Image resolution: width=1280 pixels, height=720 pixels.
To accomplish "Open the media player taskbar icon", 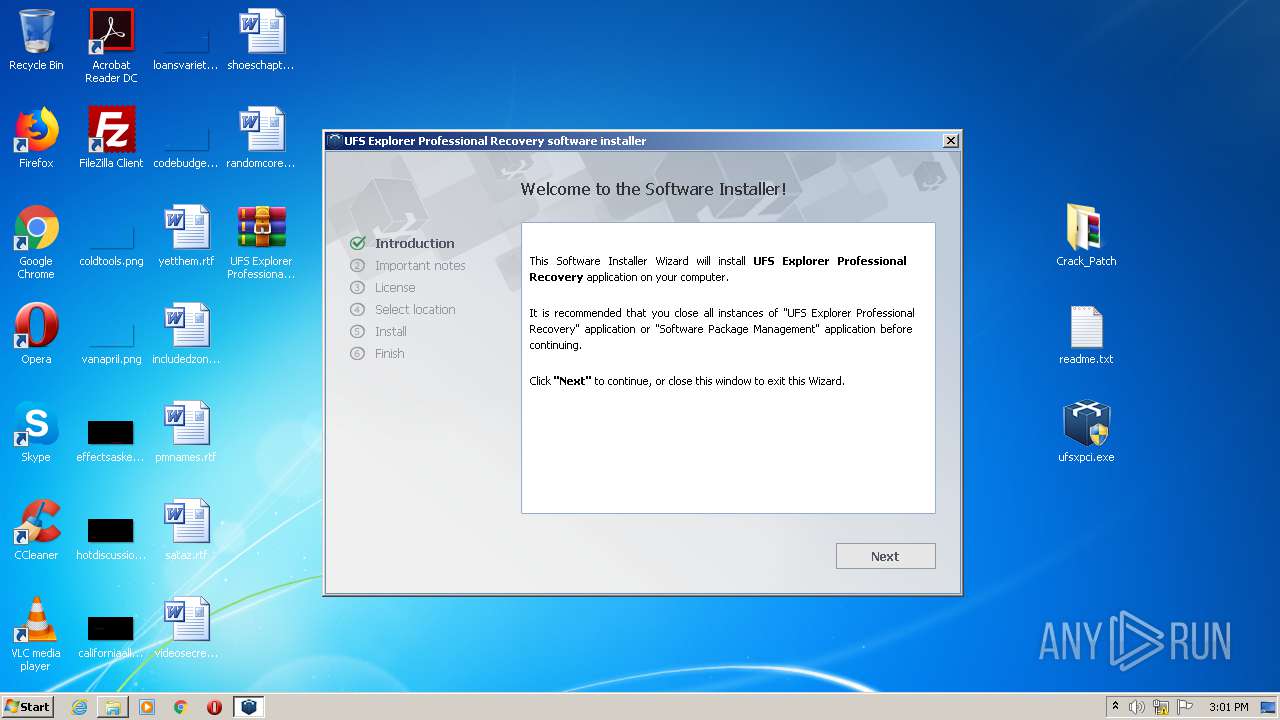I will 147,707.
